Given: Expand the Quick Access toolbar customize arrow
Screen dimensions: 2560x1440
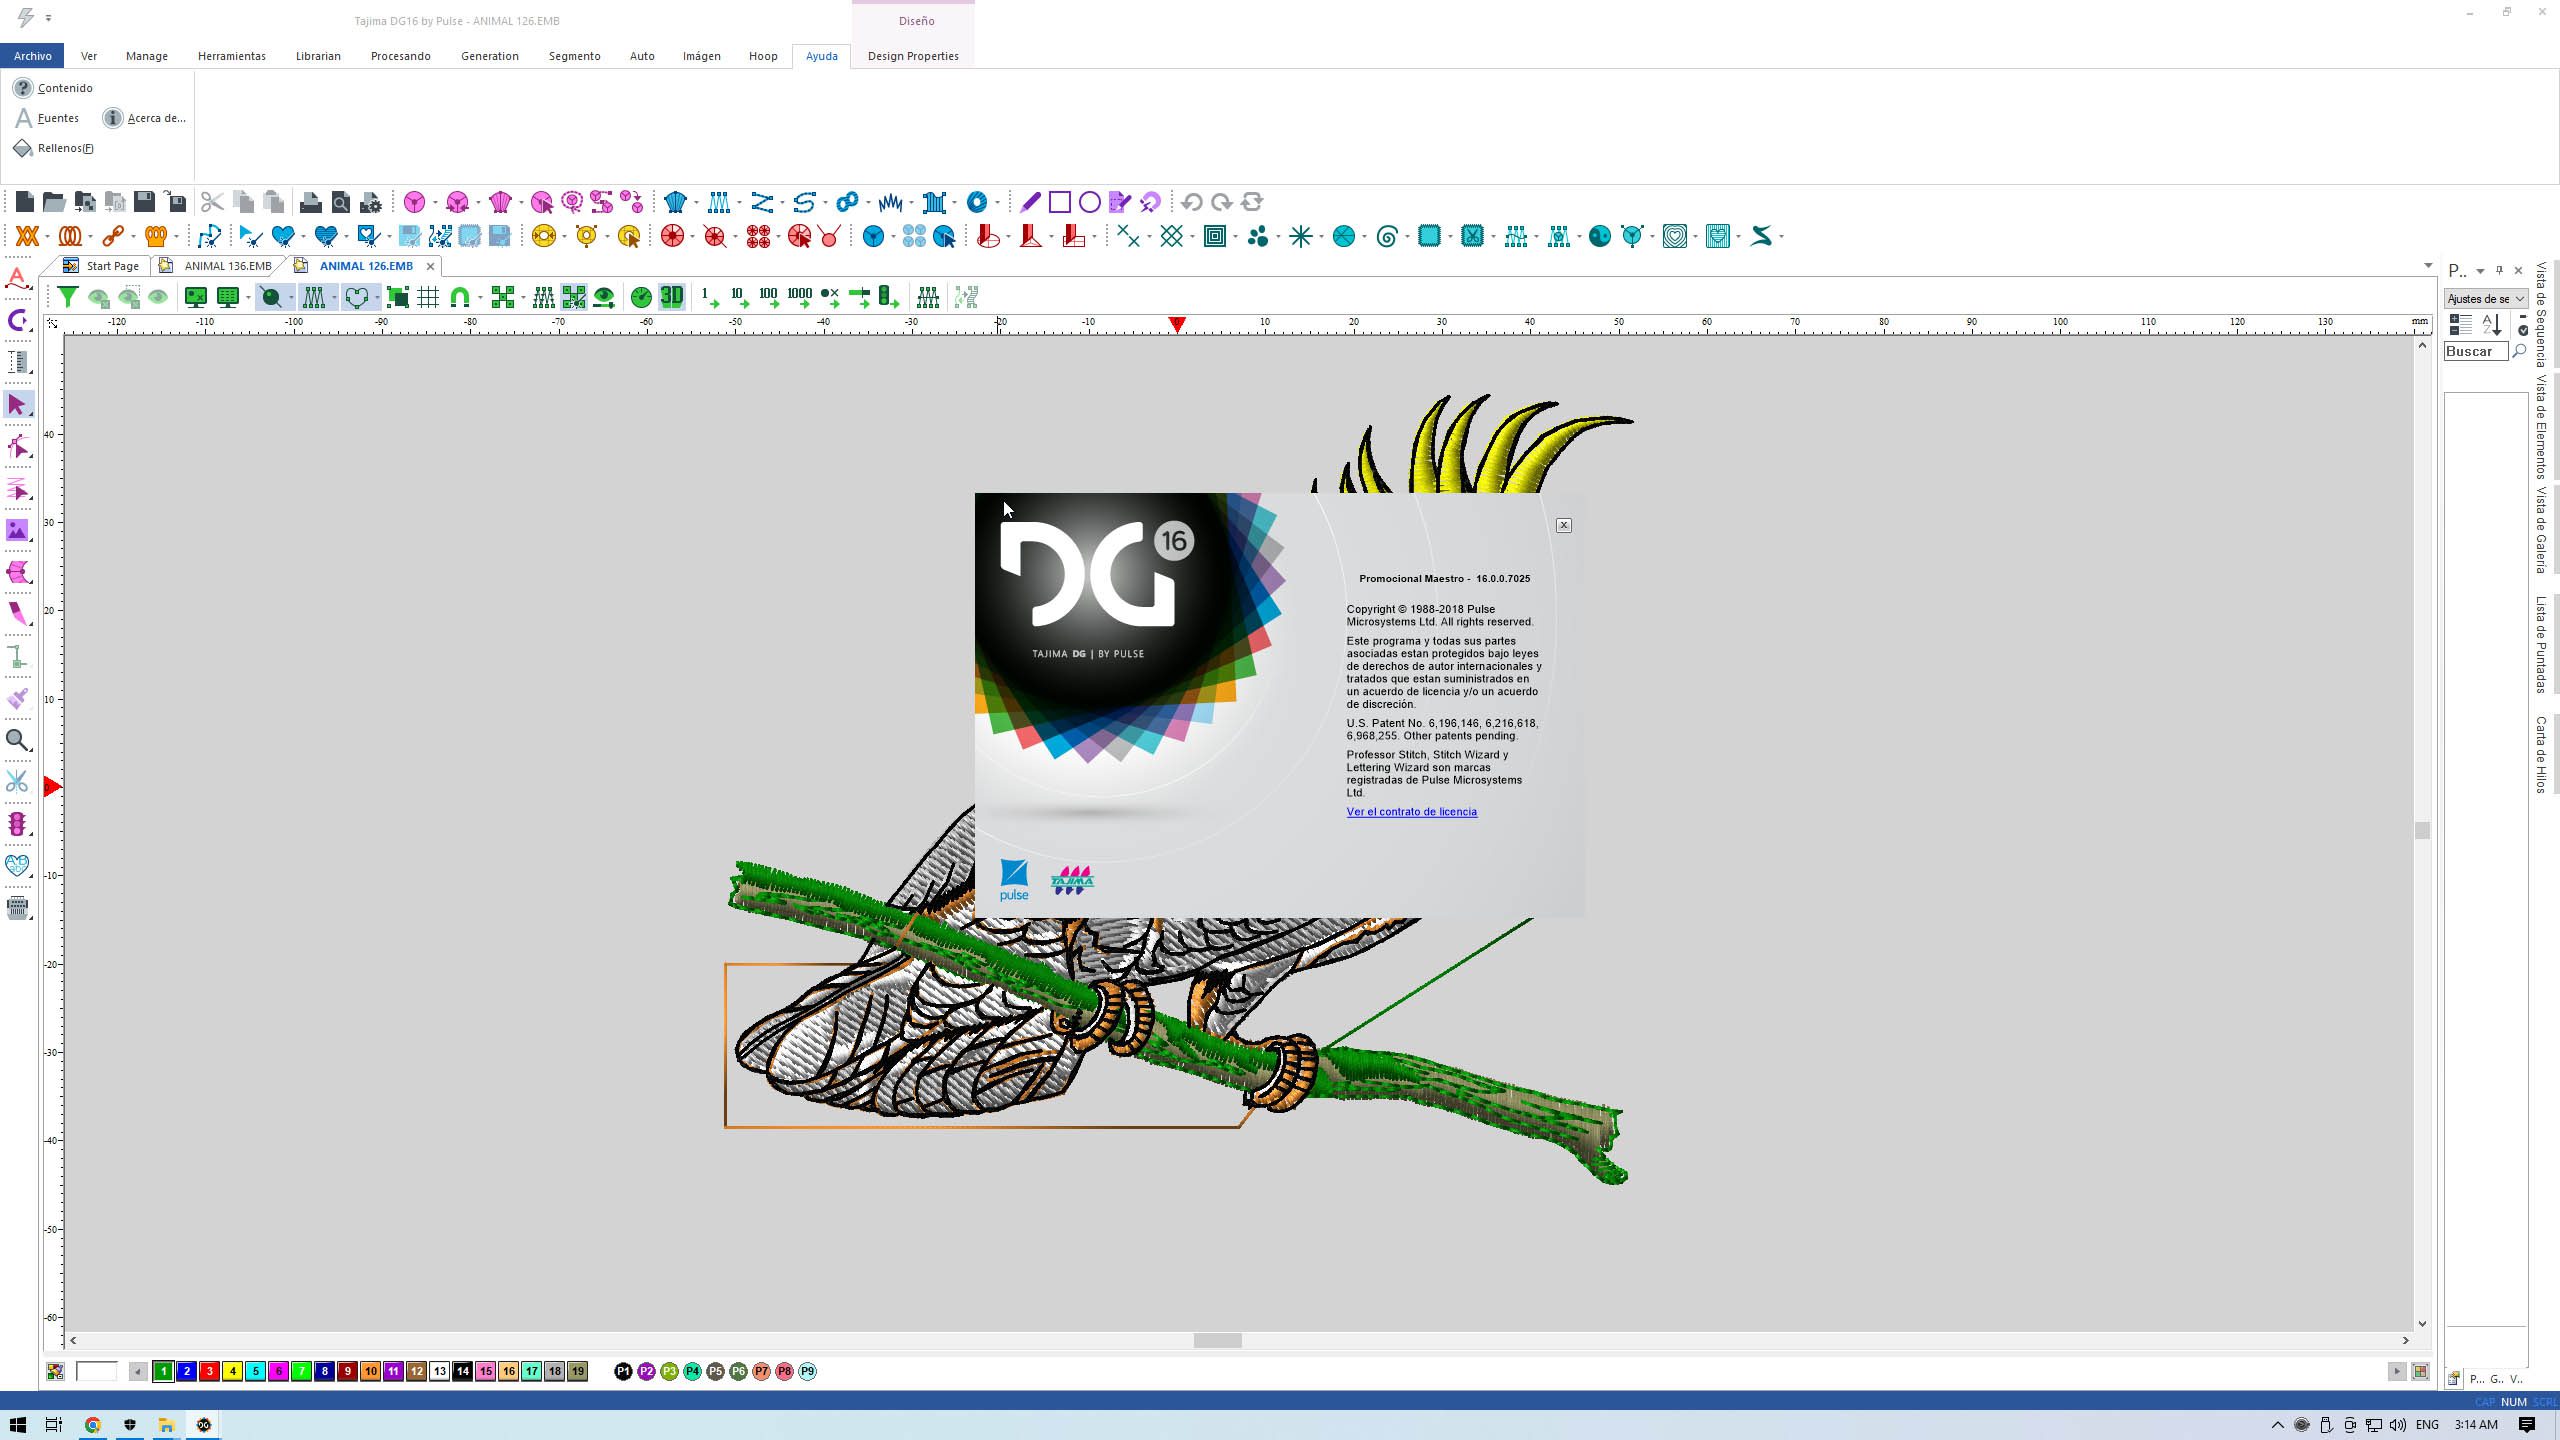Looking at the screenshot, I should pyautogui.click(x=48, y=18).
